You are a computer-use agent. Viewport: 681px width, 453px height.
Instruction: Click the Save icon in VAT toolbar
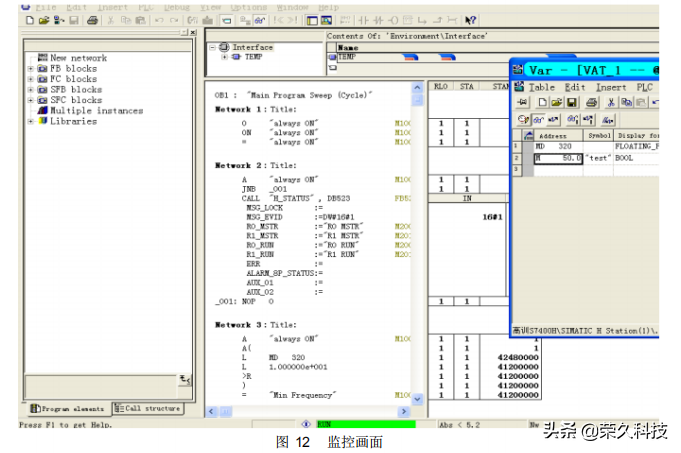[x=571, y=103]
